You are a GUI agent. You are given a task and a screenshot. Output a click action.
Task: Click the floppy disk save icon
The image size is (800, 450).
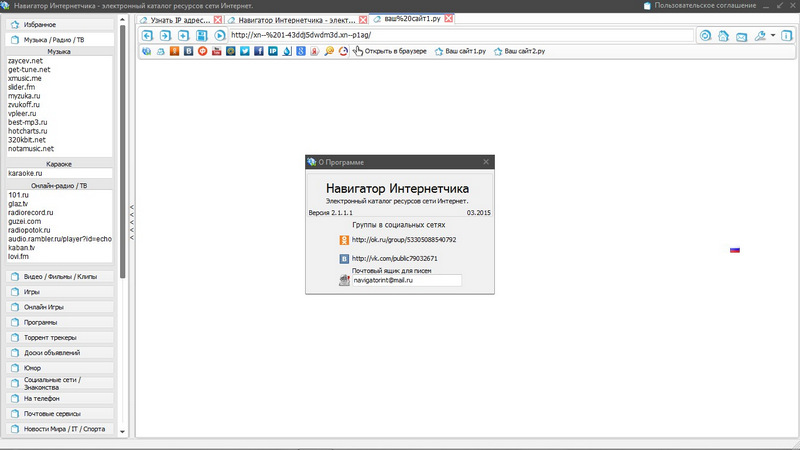pos(202,35)
